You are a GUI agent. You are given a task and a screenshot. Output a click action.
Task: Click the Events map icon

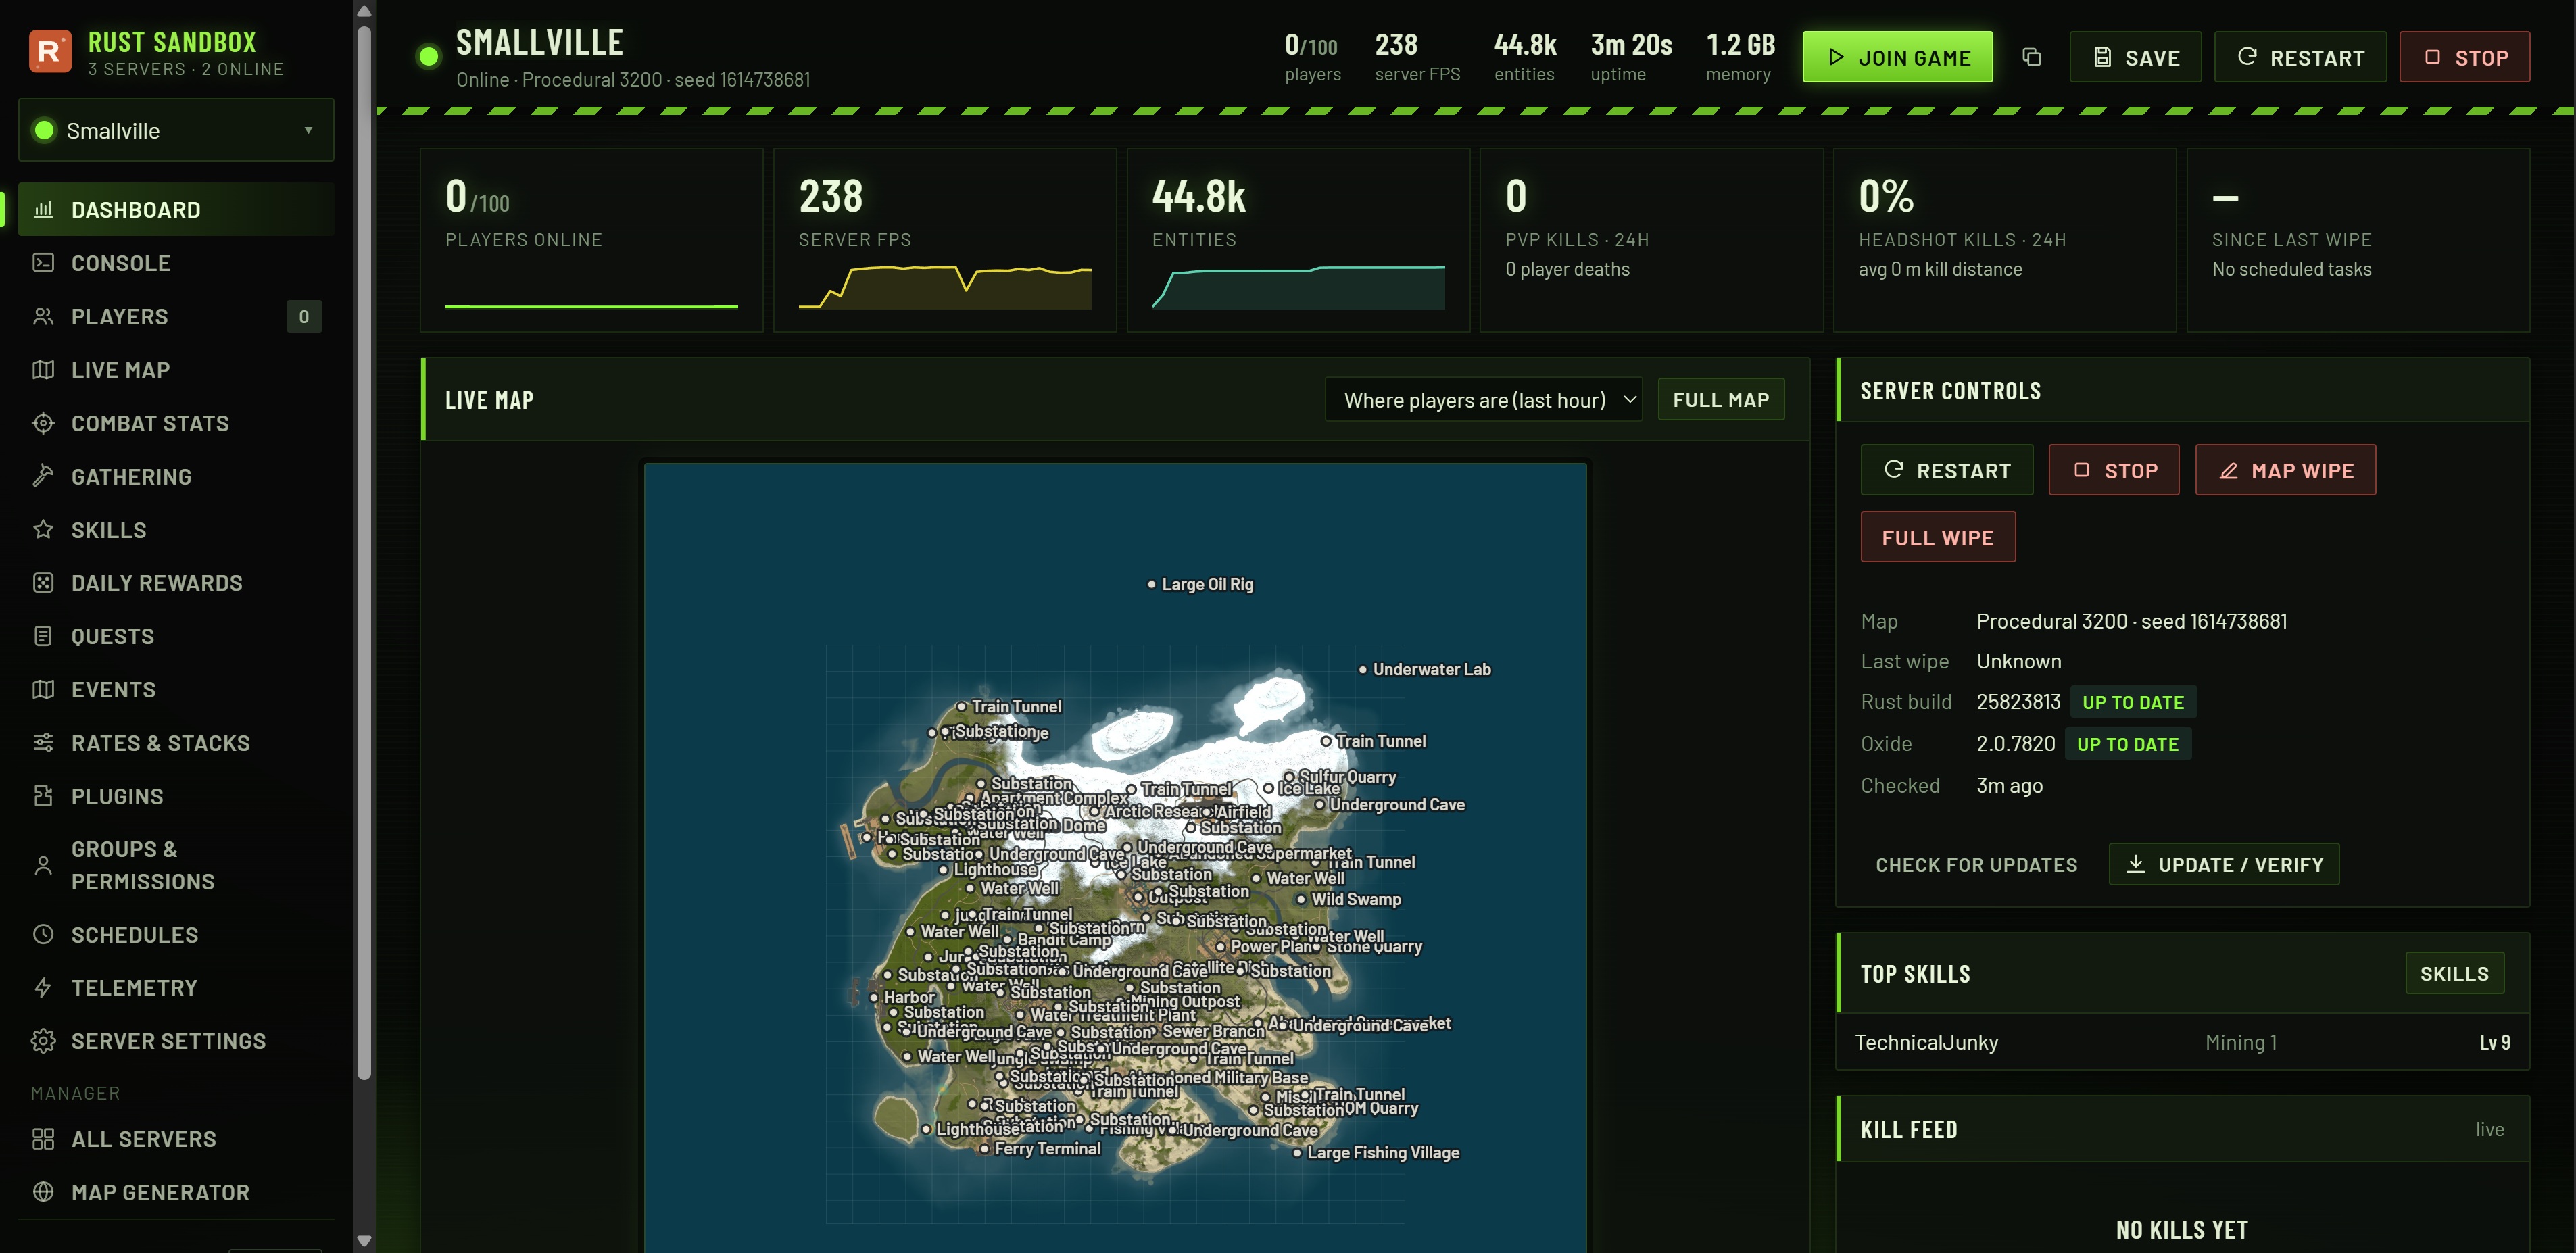click(x=43, y=690)
